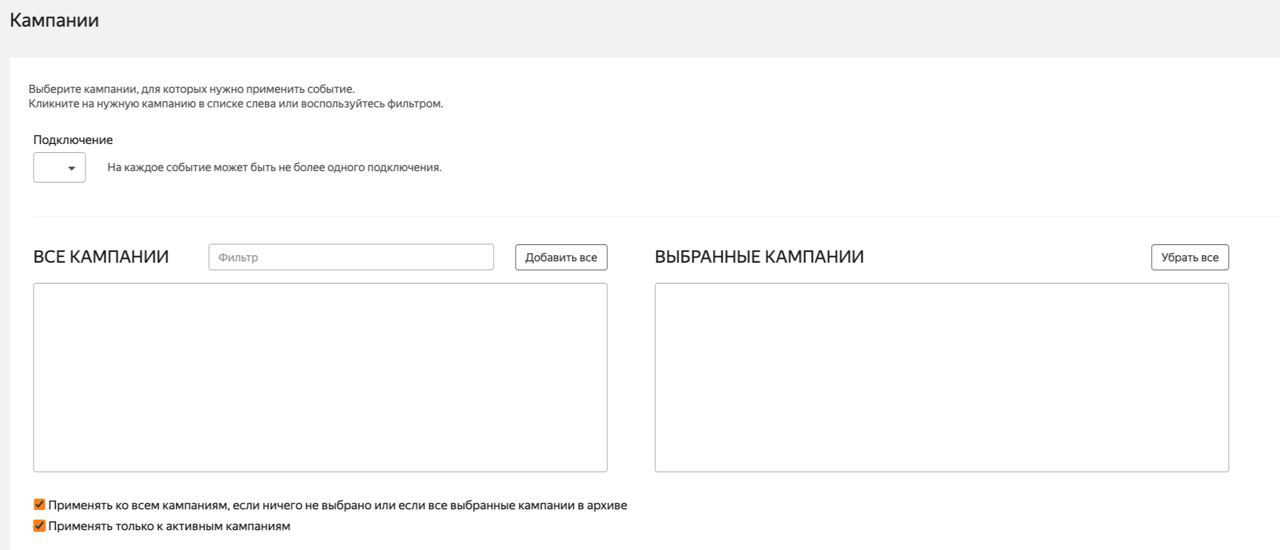This screenshot has height=550, width=1280.
Task: Click the divider line below the connection selector
Action: pos(640,216)
